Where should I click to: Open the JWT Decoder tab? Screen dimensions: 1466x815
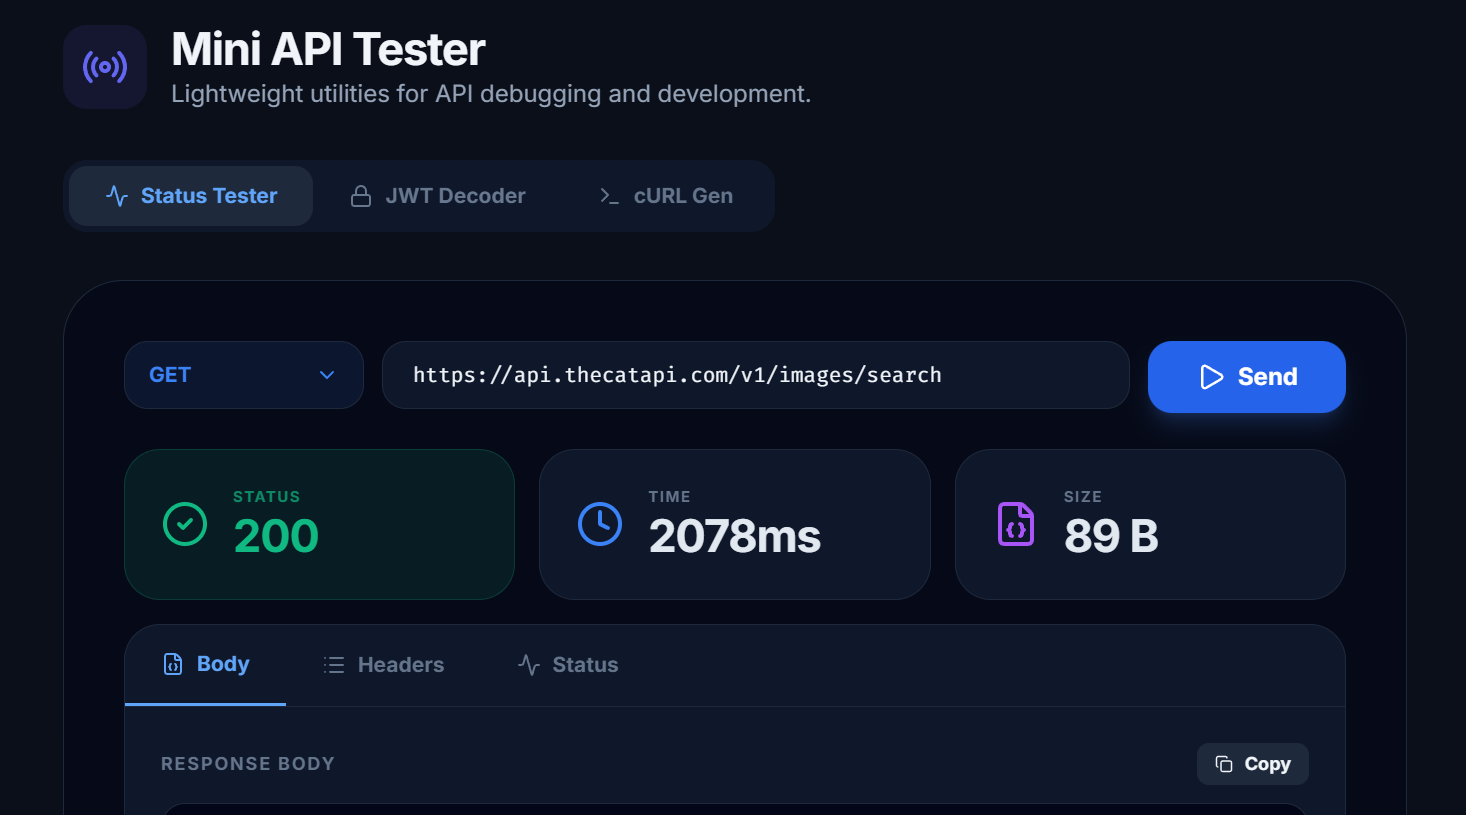pyautogui.click(x=437, y=196)
